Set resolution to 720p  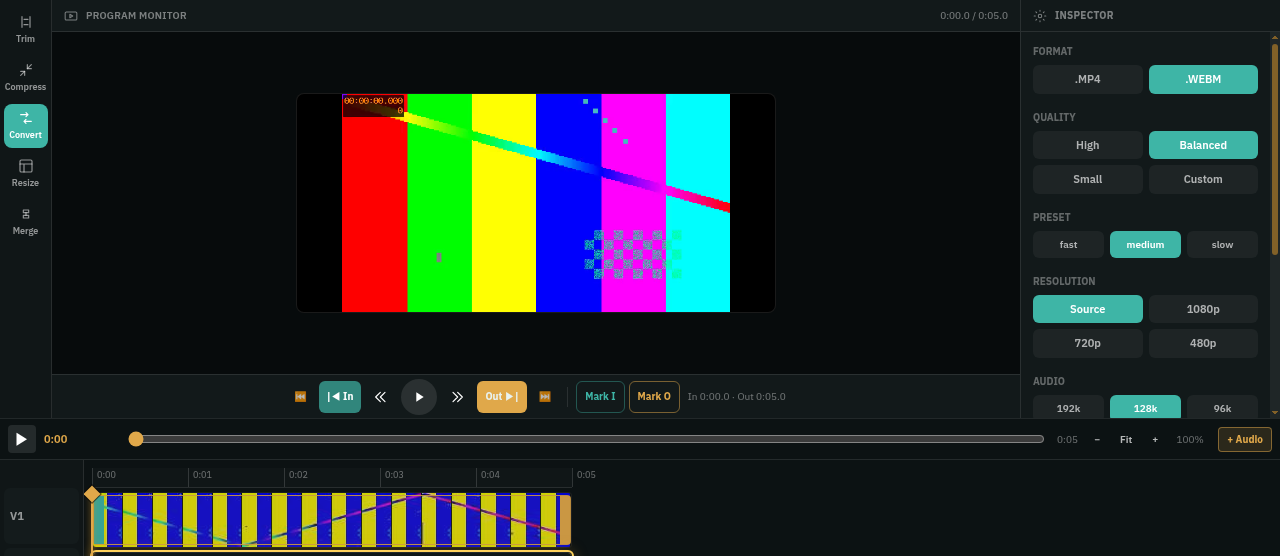[x=1088, y=343]
